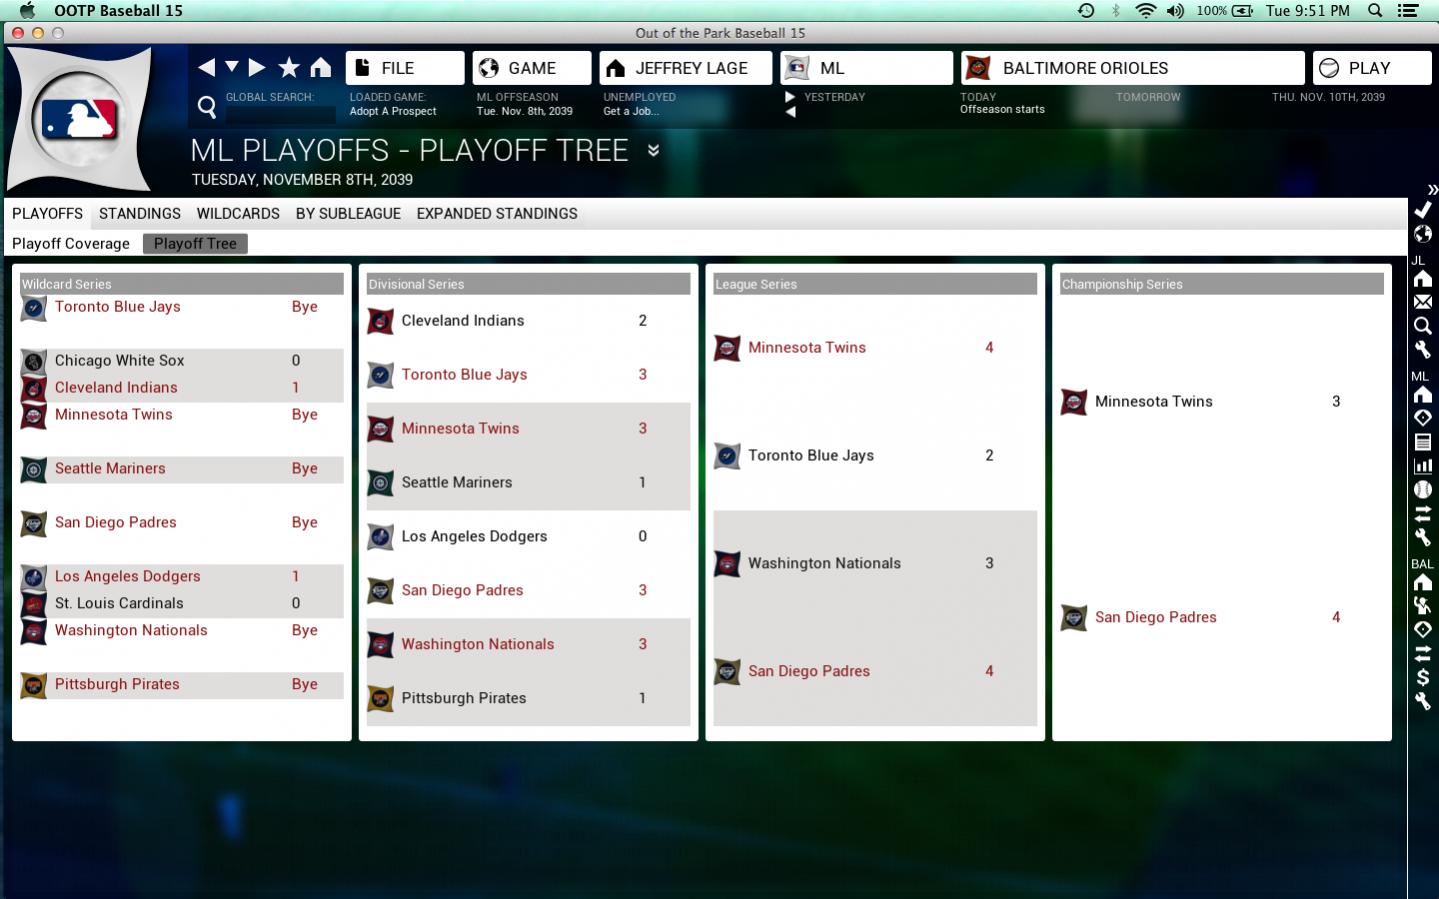Open Pittsburgh Pirates in the Divisional Series
The width and height of the screenshot is (1439, 899).
[464, 698]
